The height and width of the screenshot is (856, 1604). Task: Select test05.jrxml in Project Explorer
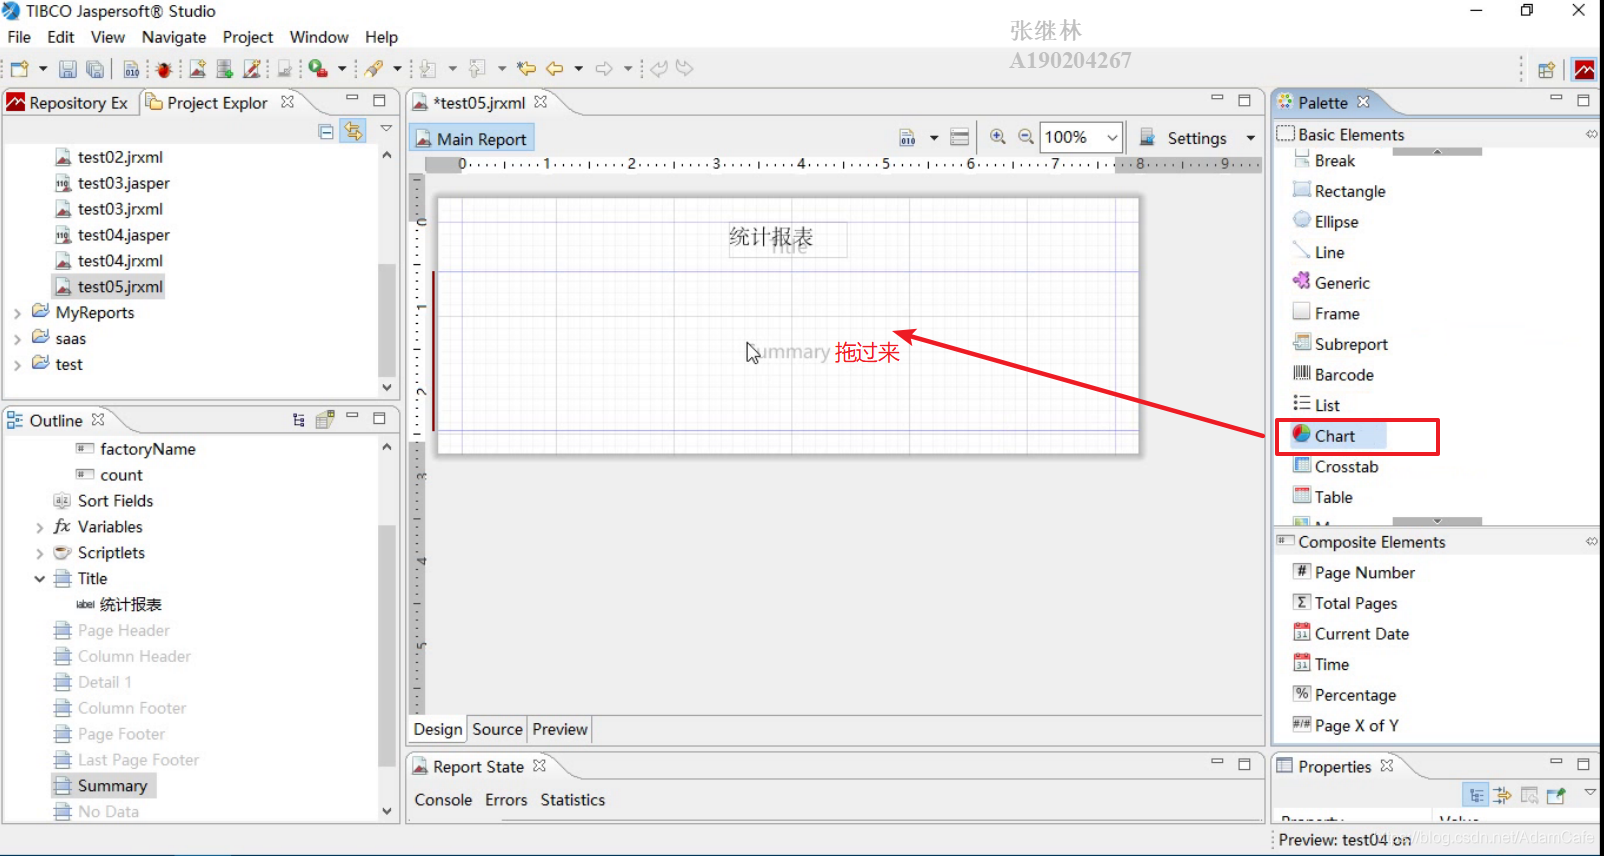click(109, 287)
